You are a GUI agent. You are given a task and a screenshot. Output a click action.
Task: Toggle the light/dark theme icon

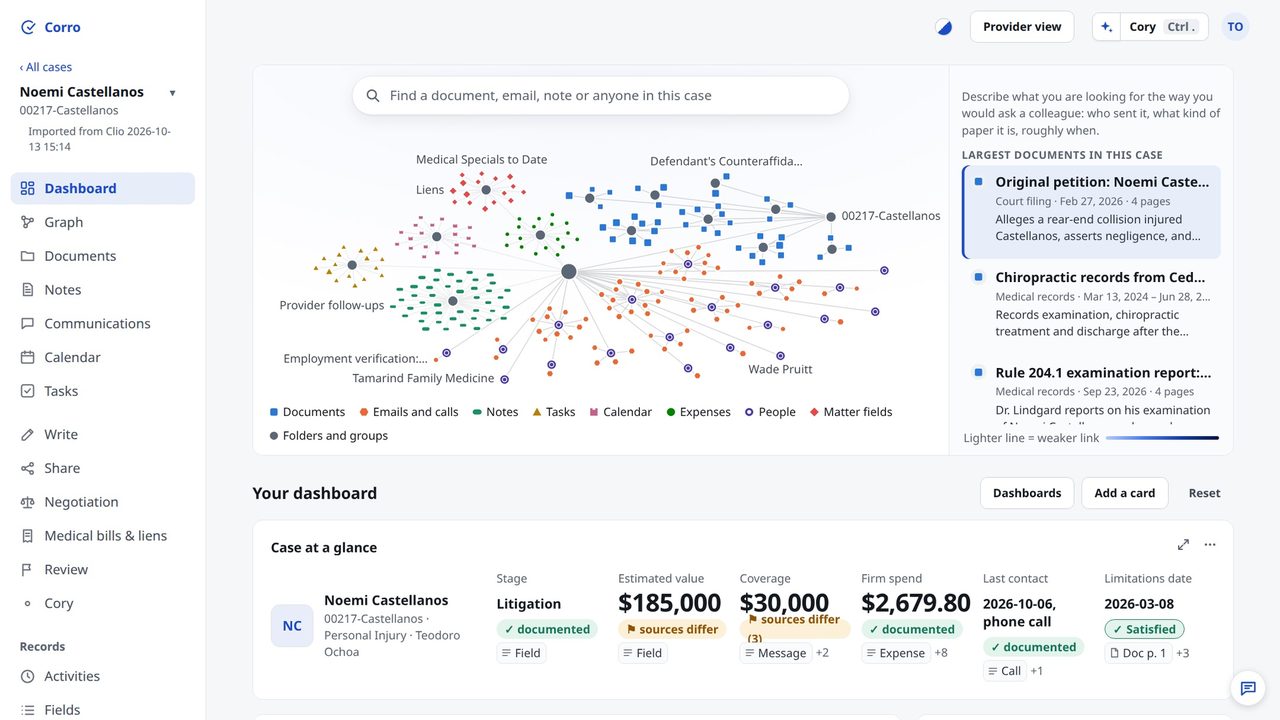coord(944,27)
